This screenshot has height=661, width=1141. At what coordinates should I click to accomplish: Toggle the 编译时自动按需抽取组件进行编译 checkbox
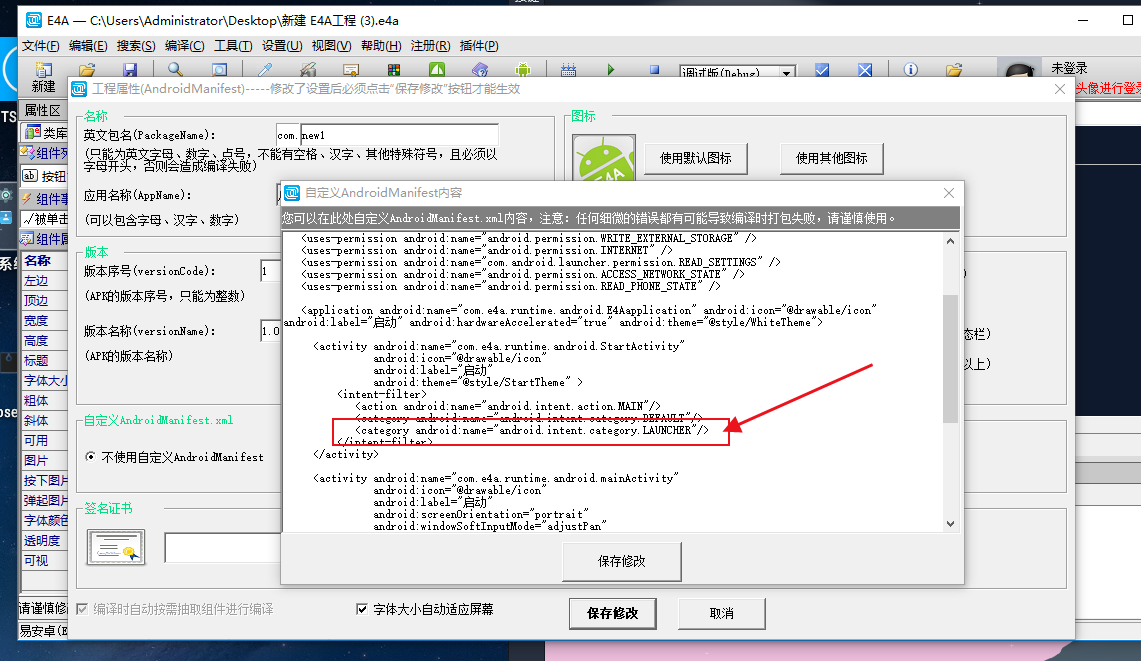point(82,609)
